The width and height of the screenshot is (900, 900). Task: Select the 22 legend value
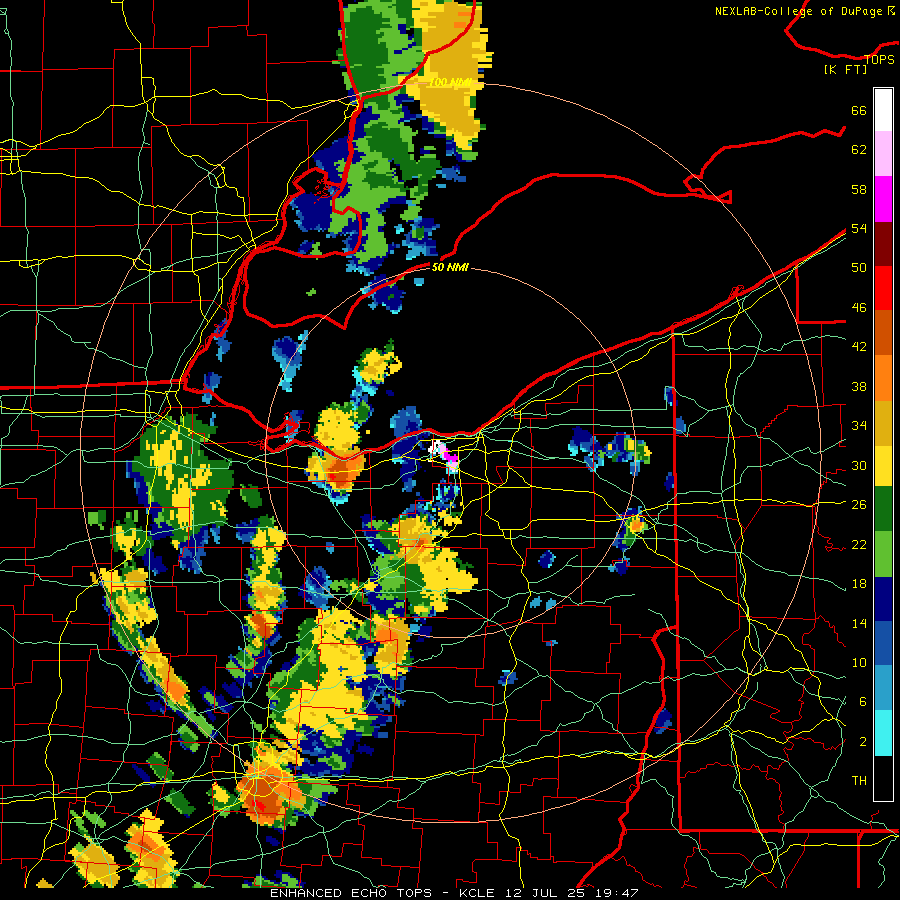pos(859,544)
